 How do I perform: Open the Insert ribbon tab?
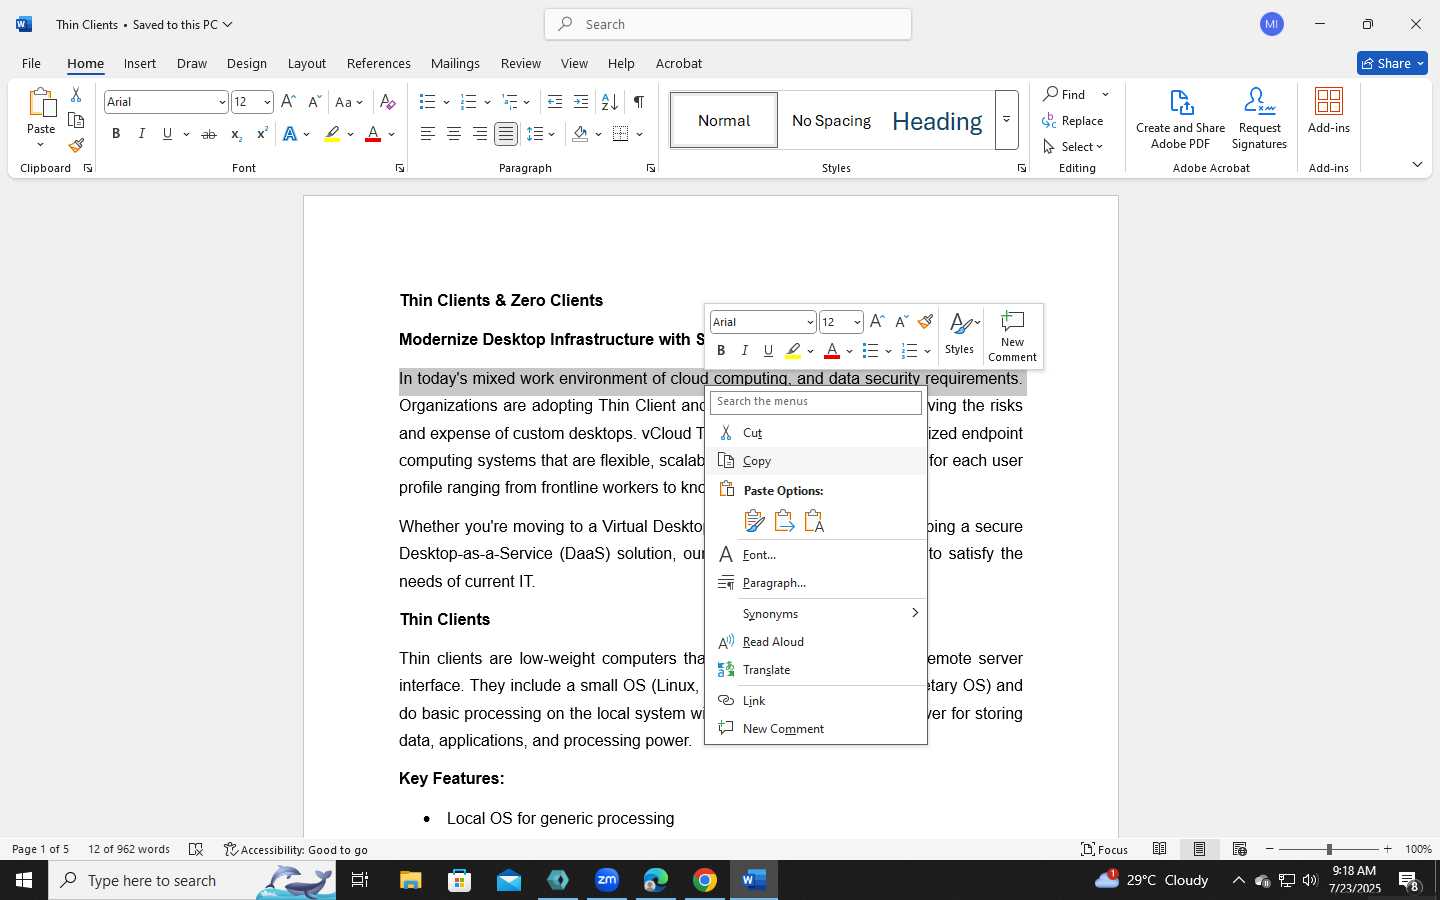point(140,63)
